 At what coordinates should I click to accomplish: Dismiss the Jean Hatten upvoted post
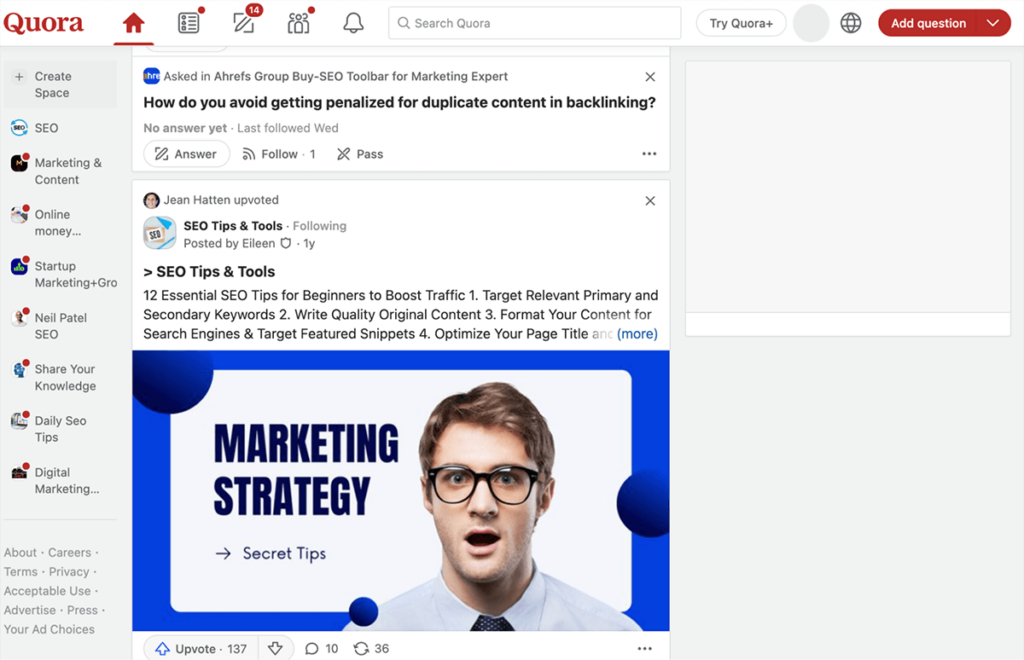[x=650, y=201]
